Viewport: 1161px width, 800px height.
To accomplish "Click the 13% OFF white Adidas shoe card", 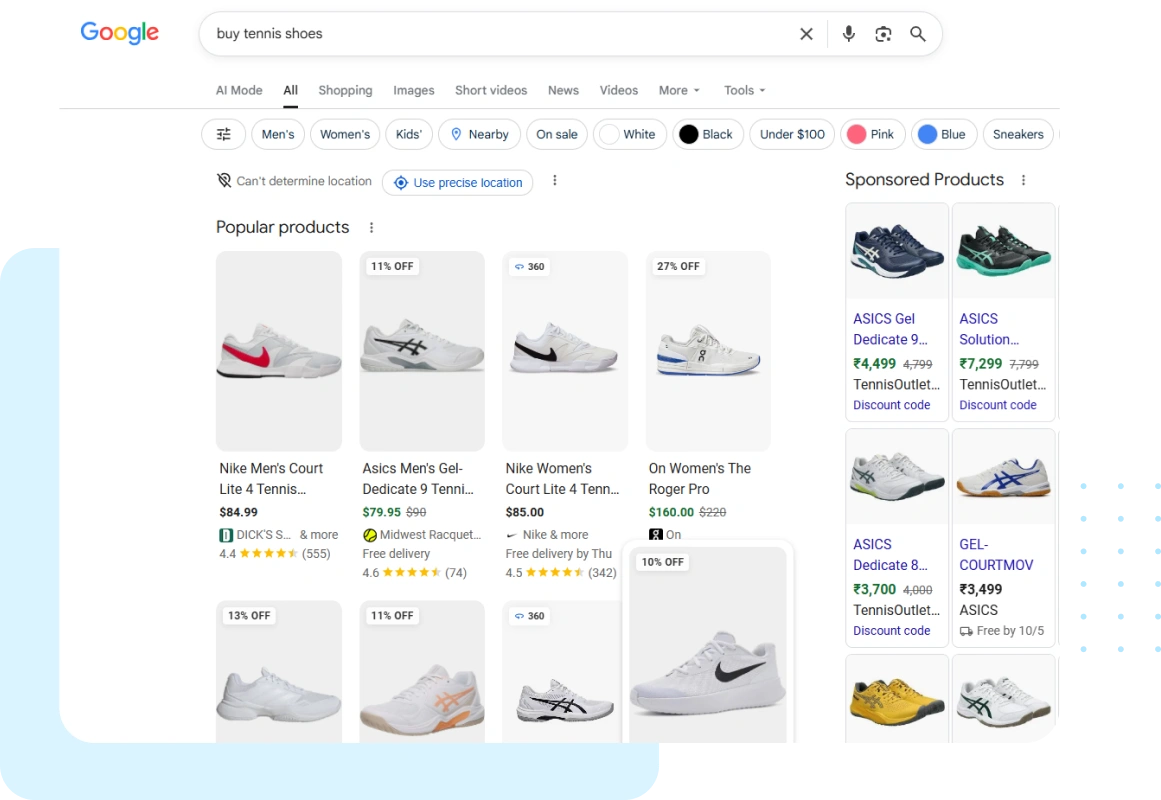I will click(x=279, y=672).
